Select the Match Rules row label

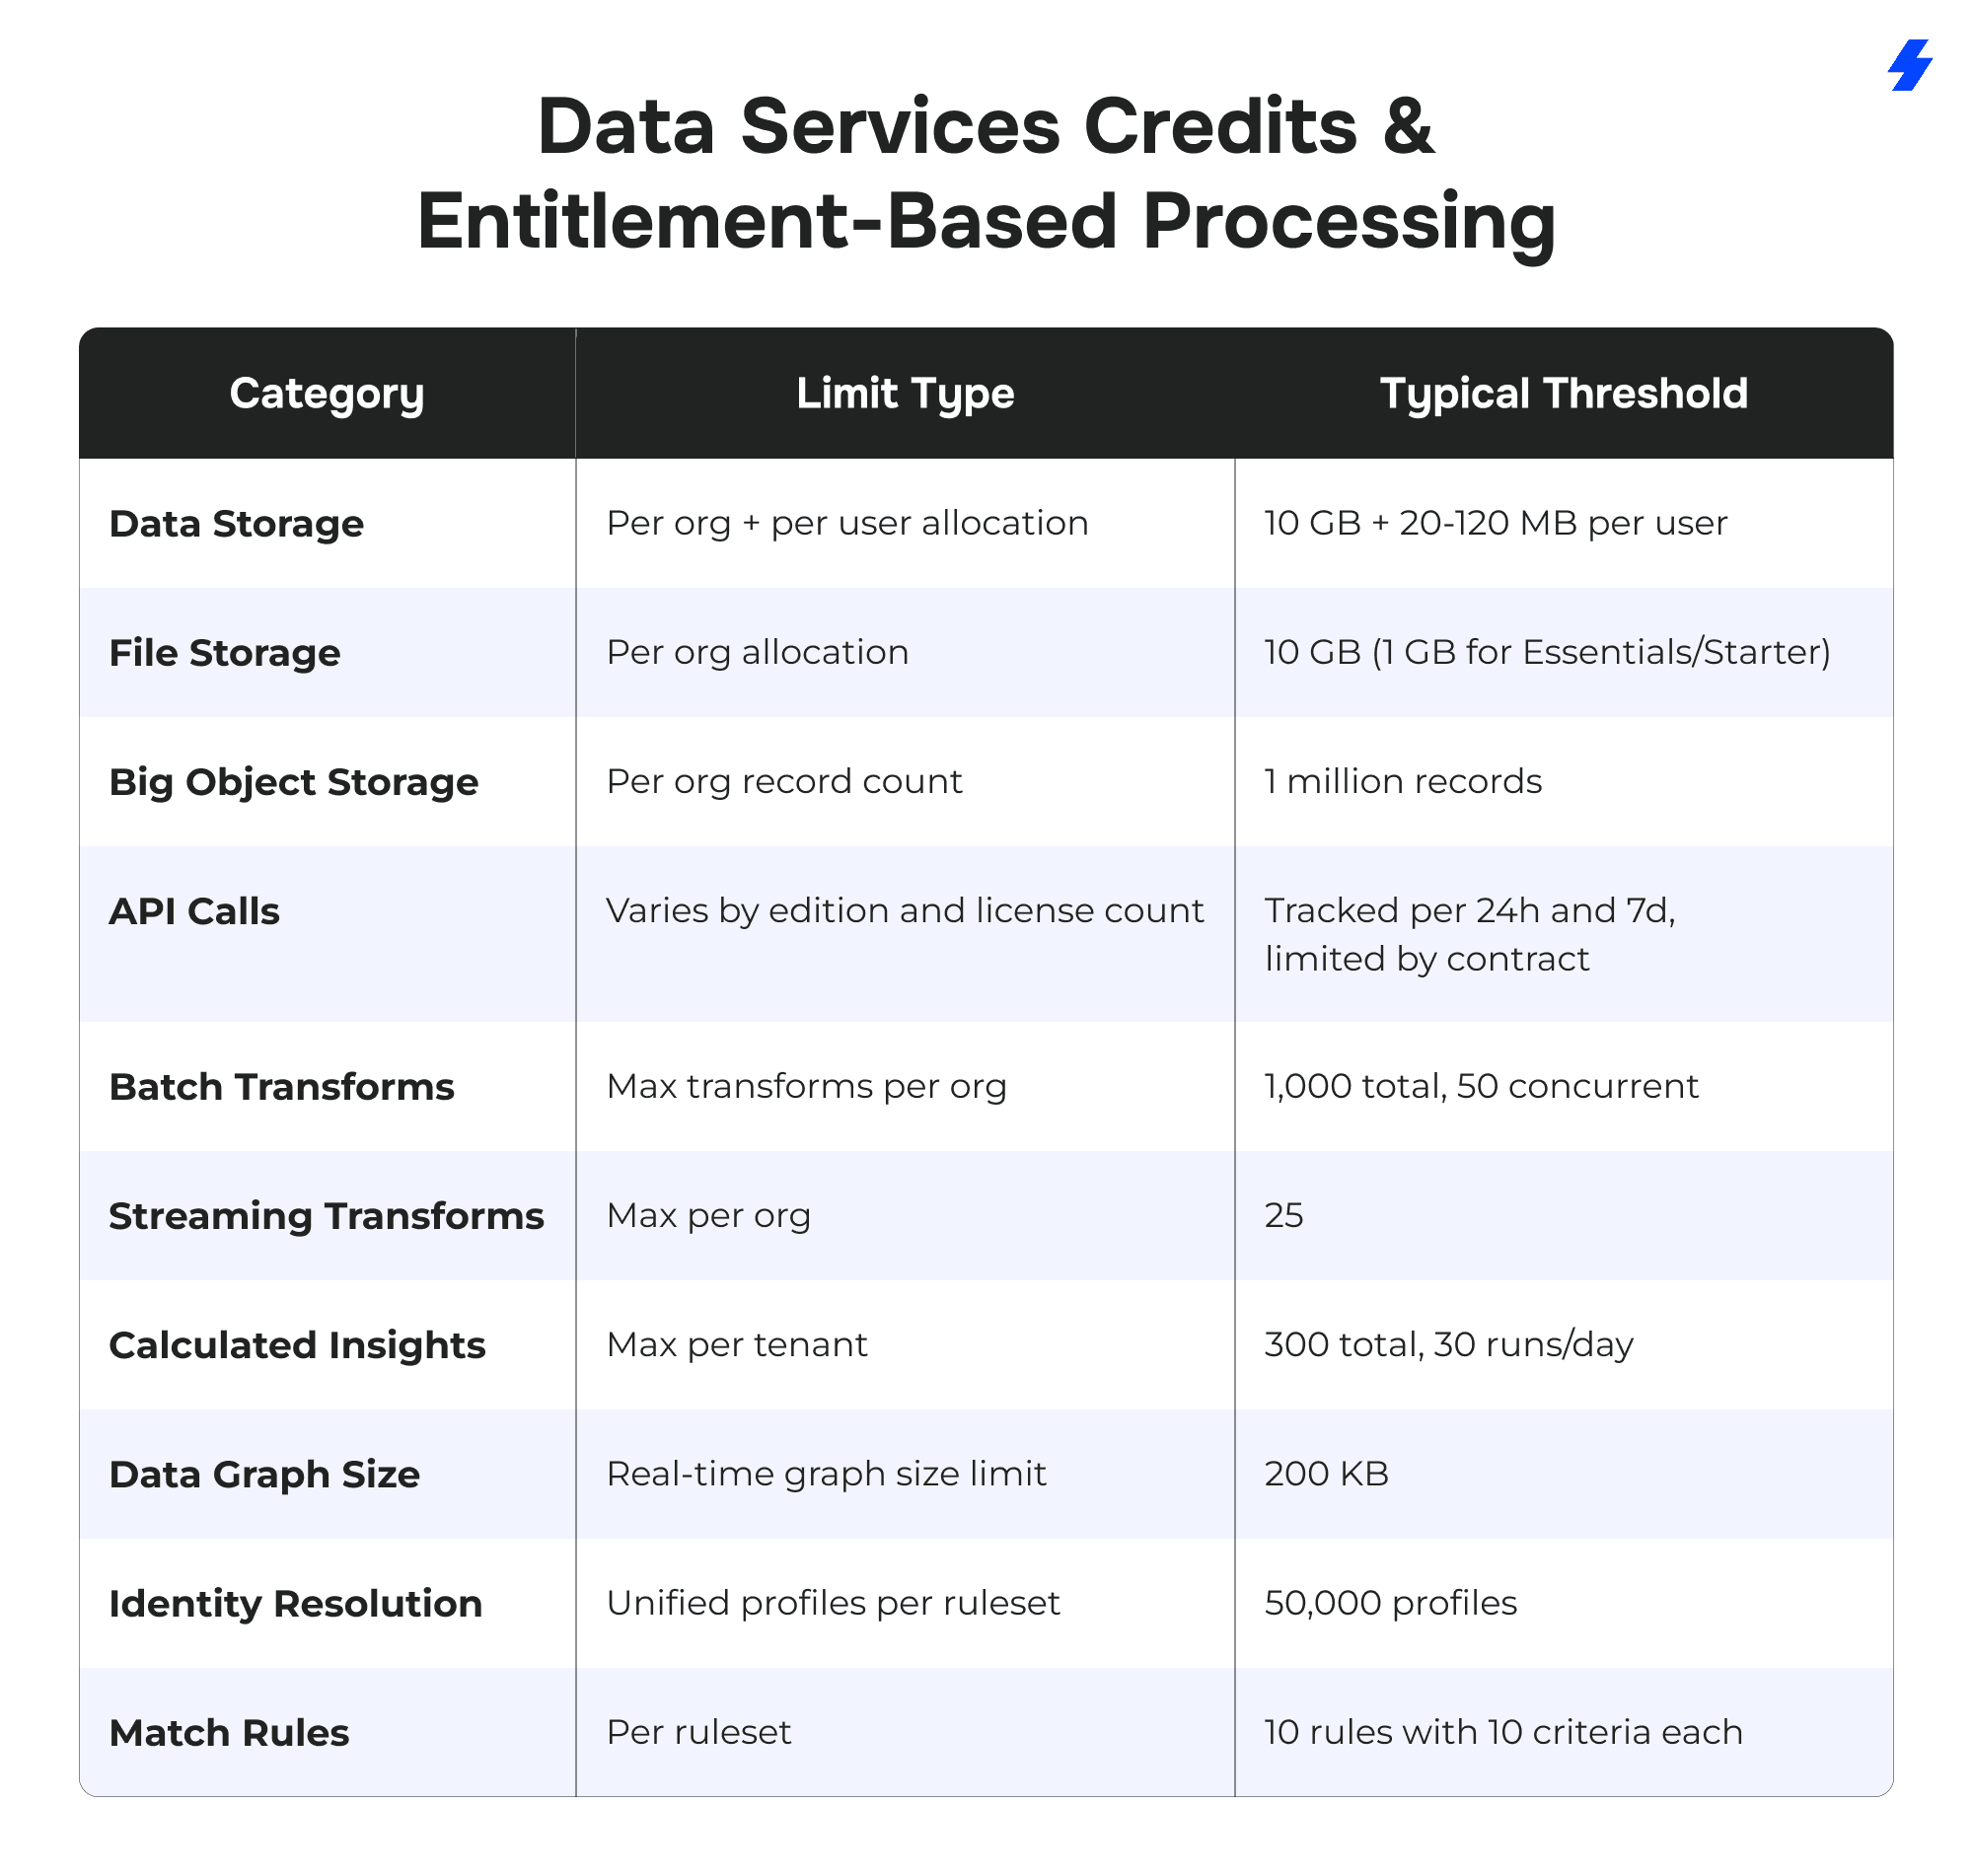point(229,1731)
